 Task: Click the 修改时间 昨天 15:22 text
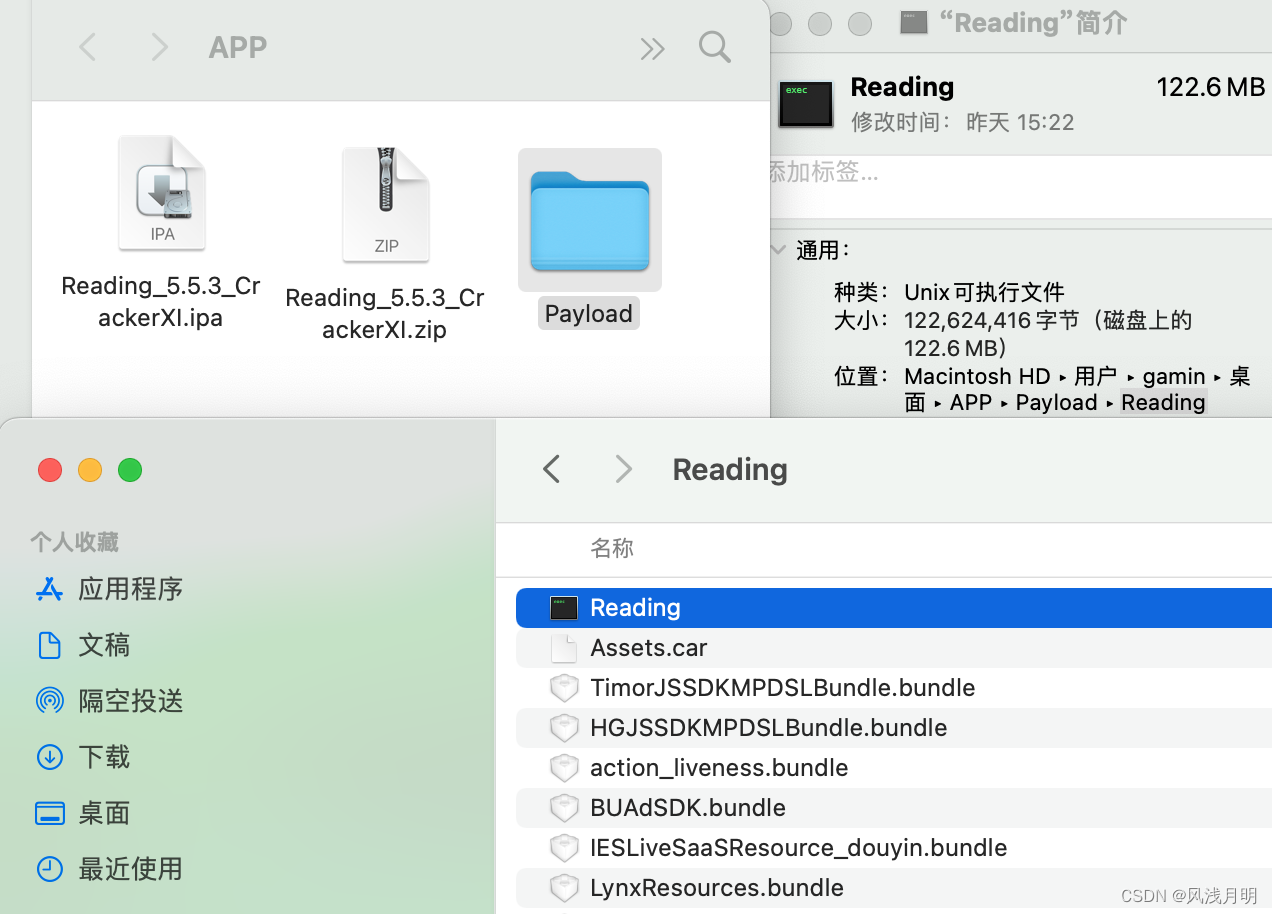(x=962, y=122)
